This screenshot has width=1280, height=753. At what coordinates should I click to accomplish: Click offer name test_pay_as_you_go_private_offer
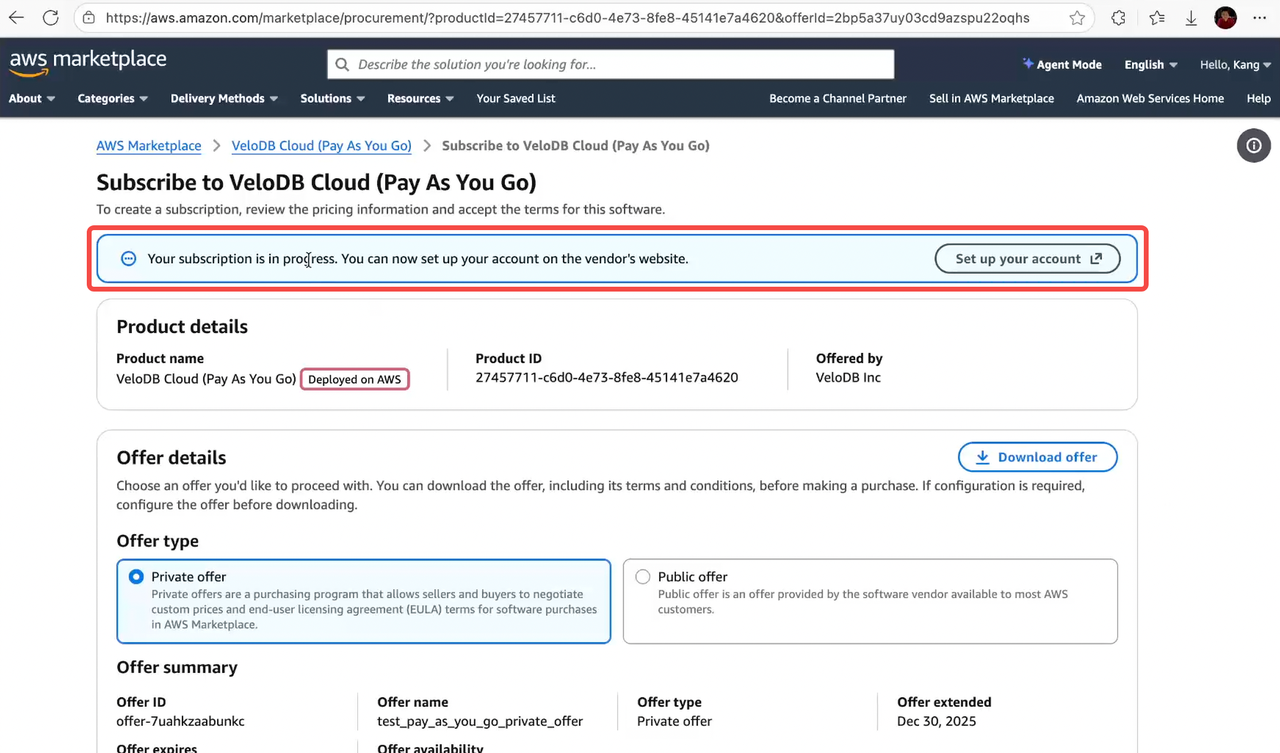pos(480,721)
